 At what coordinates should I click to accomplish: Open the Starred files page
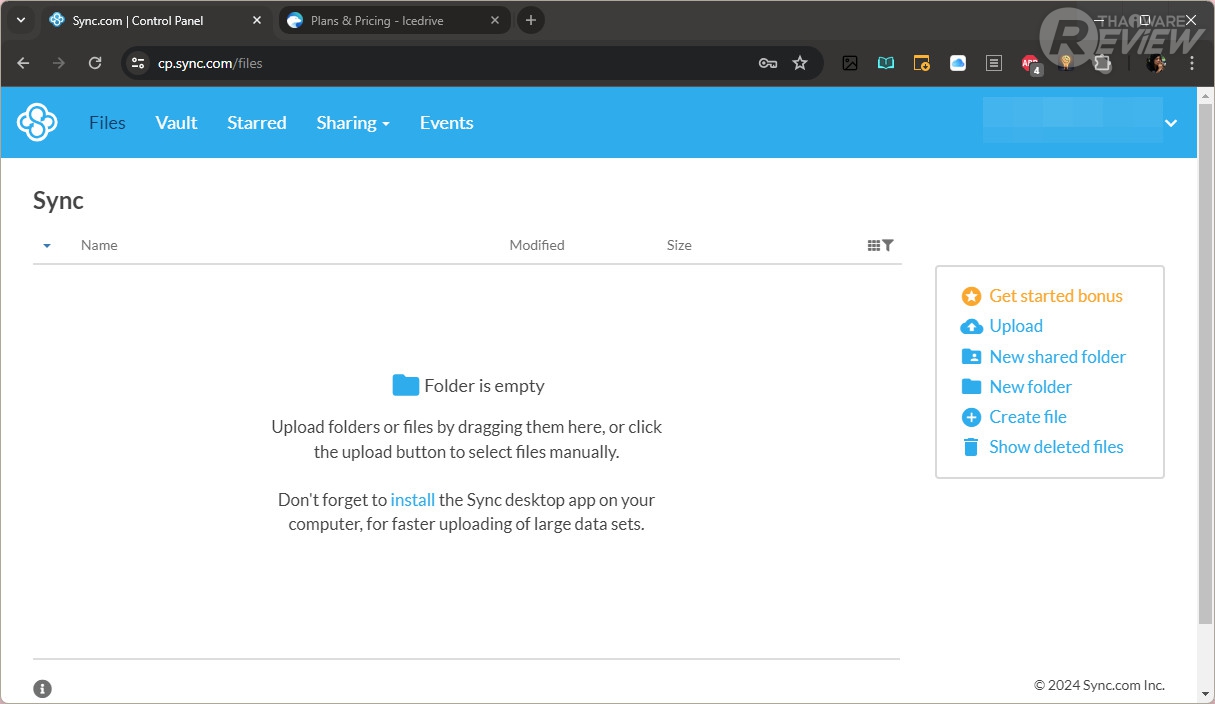pyautogui.click(x=257, y=123)
